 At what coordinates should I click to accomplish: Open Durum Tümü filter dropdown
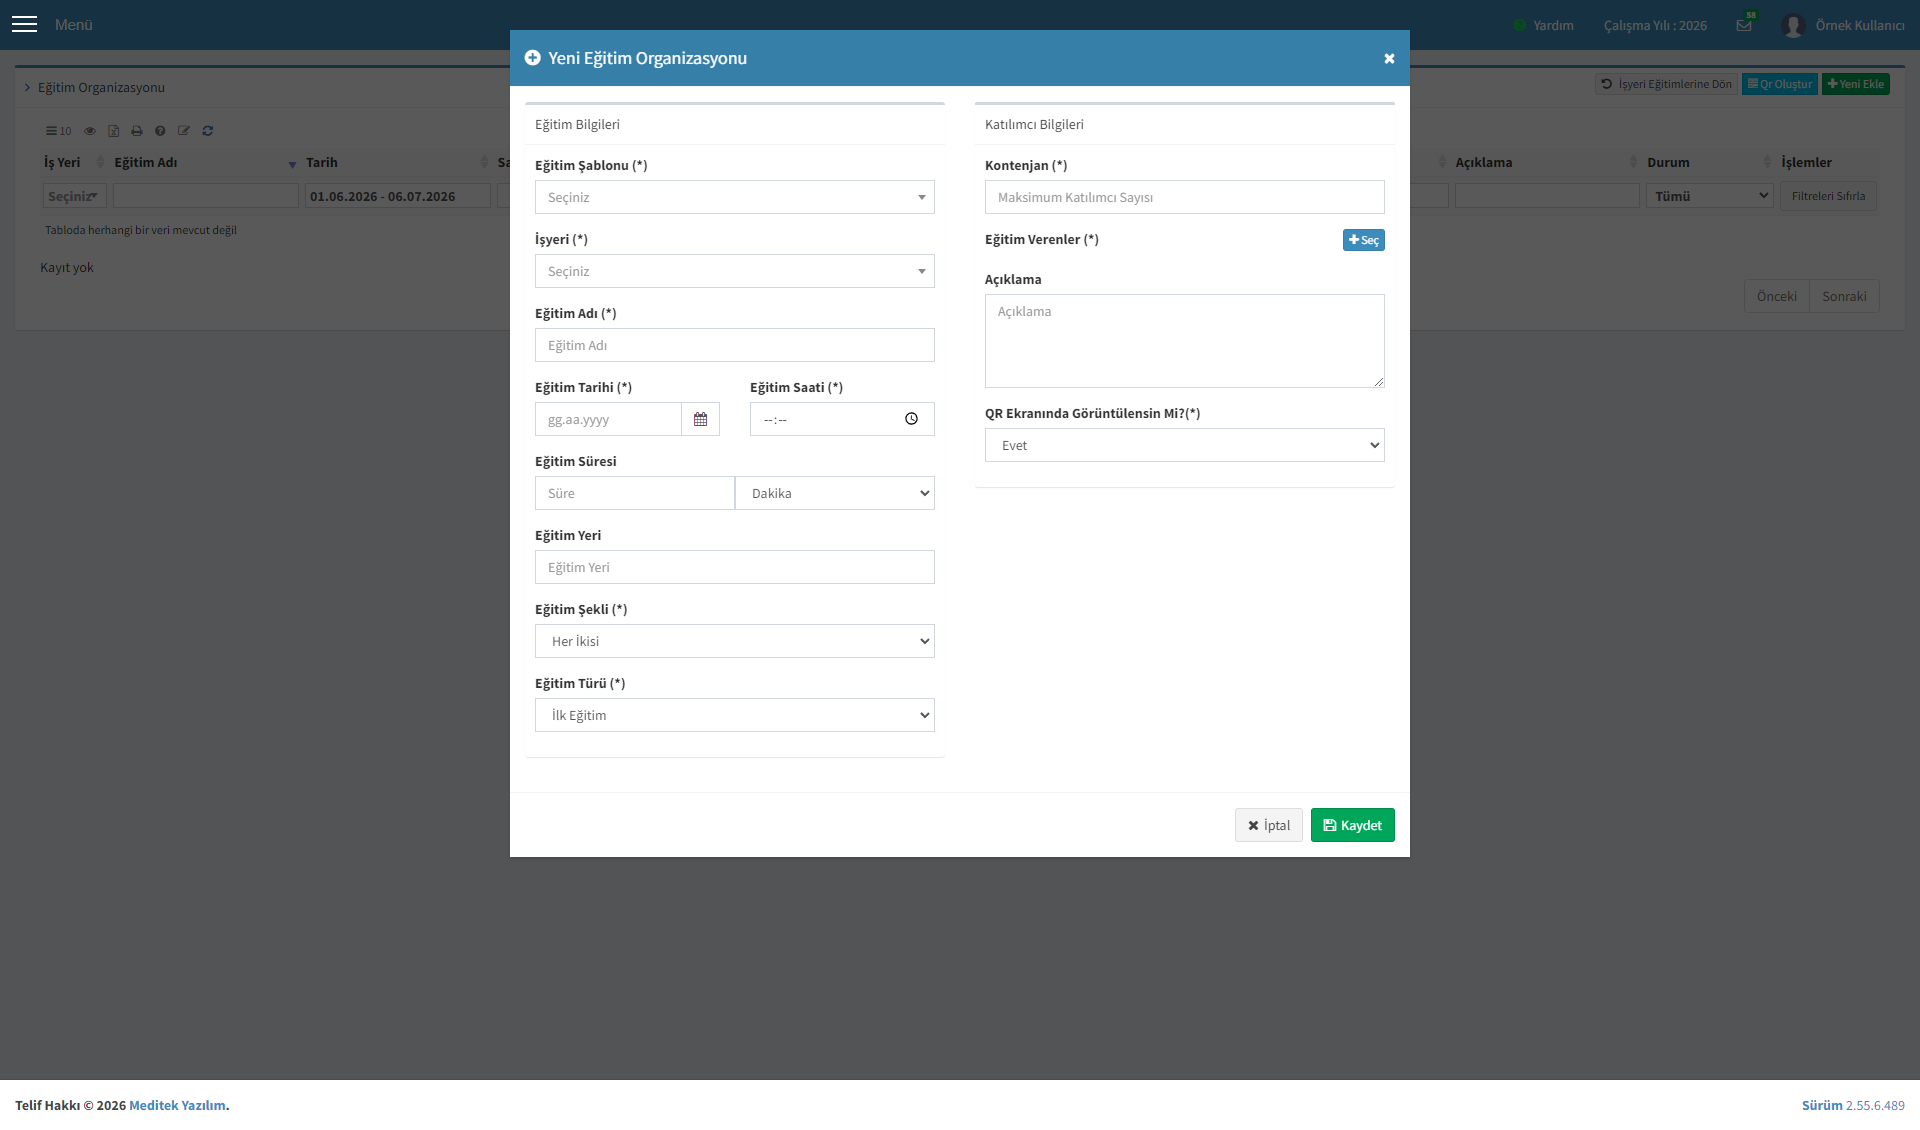coord(1710,196)
